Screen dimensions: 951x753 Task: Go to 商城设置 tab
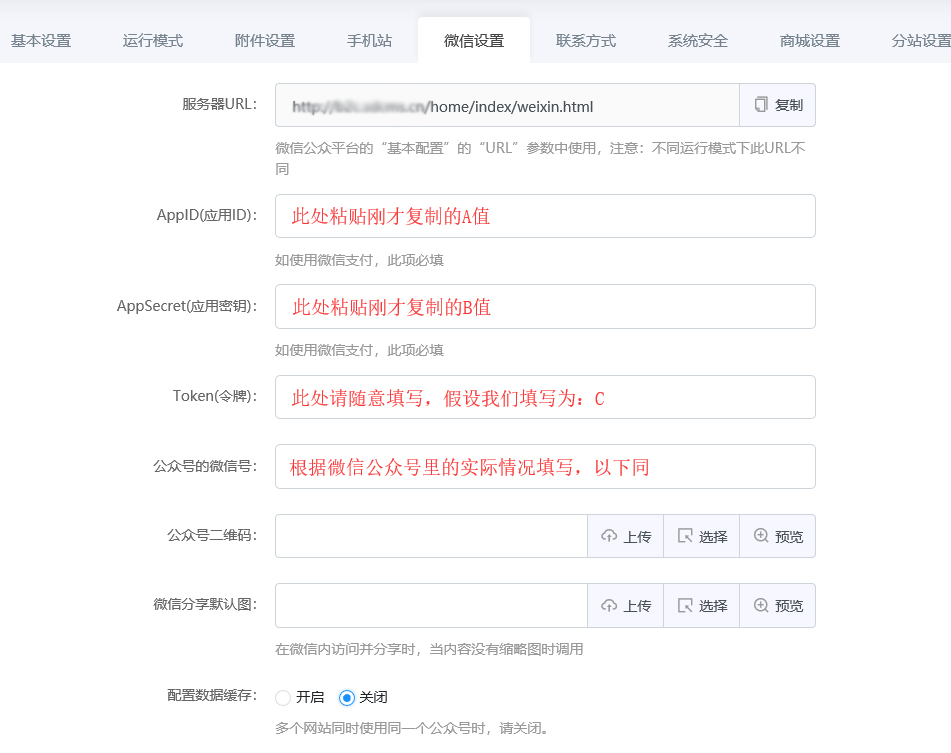(810, 41)
